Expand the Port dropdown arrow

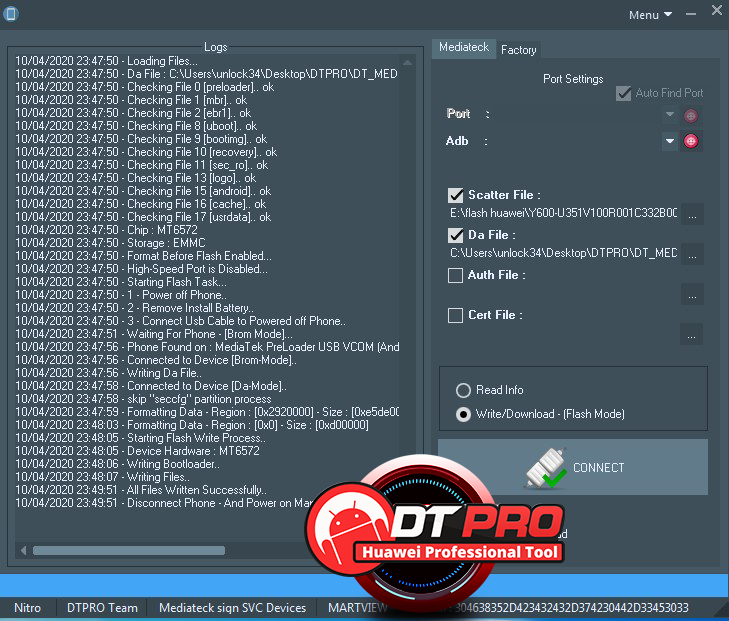click(669, 114)
